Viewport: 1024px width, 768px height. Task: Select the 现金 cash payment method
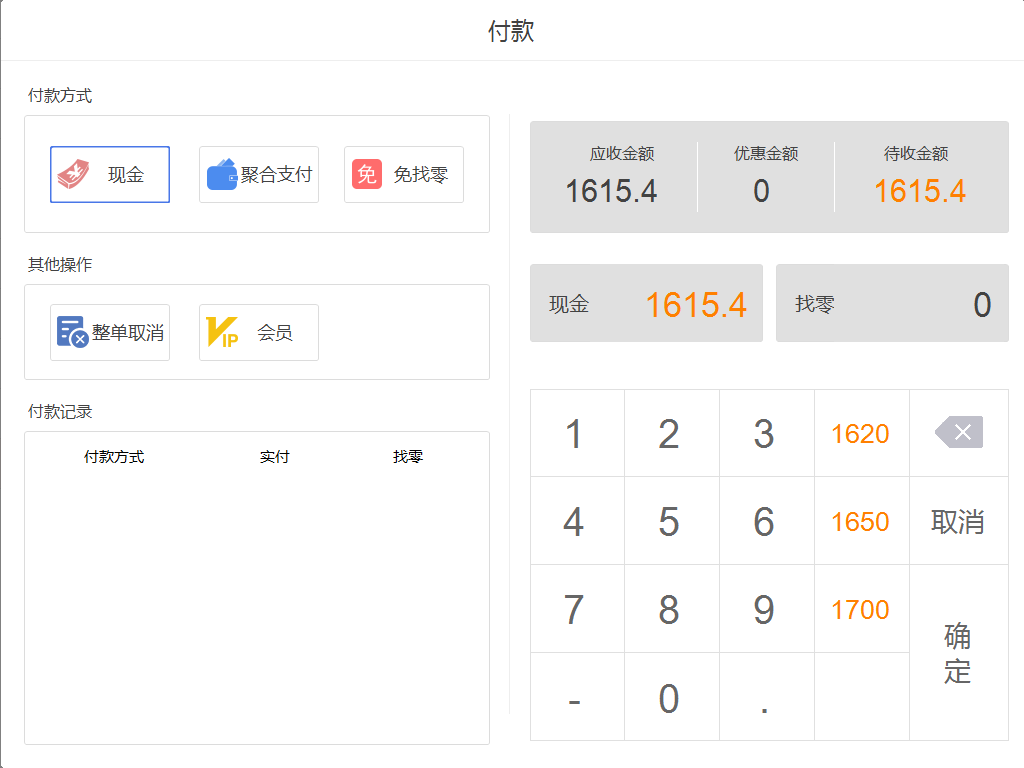click(x=110, y=174)
